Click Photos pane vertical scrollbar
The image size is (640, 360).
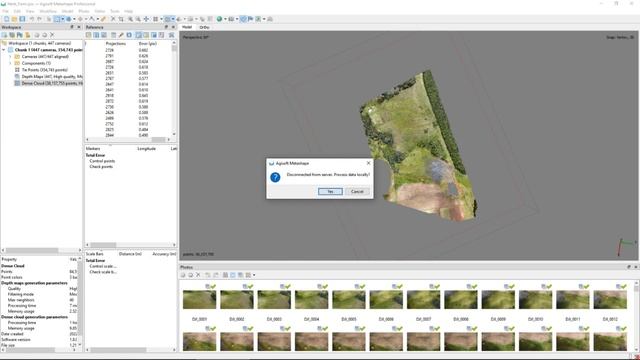click(x=636, y=316)
